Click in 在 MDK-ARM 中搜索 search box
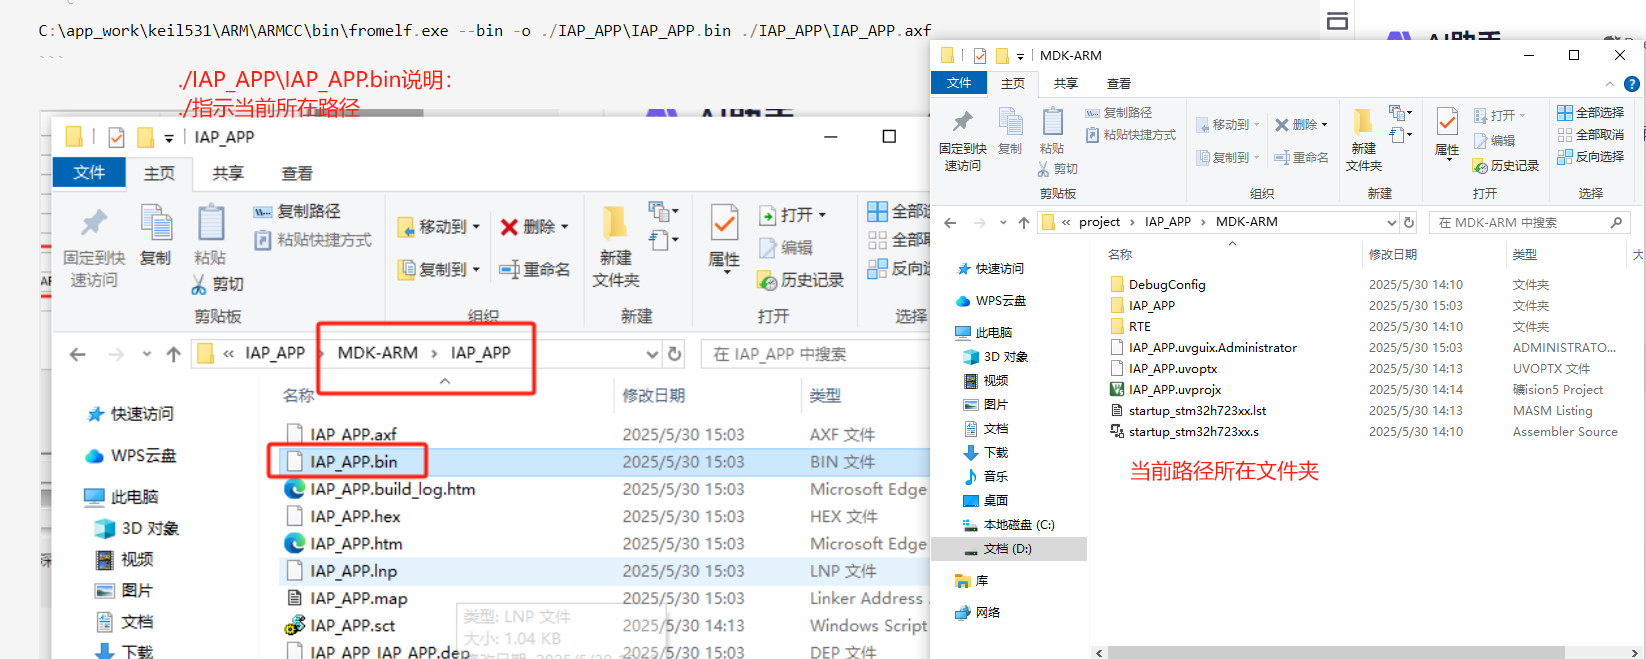This screenshot has width=1646, height=659. click(1529, 222)
